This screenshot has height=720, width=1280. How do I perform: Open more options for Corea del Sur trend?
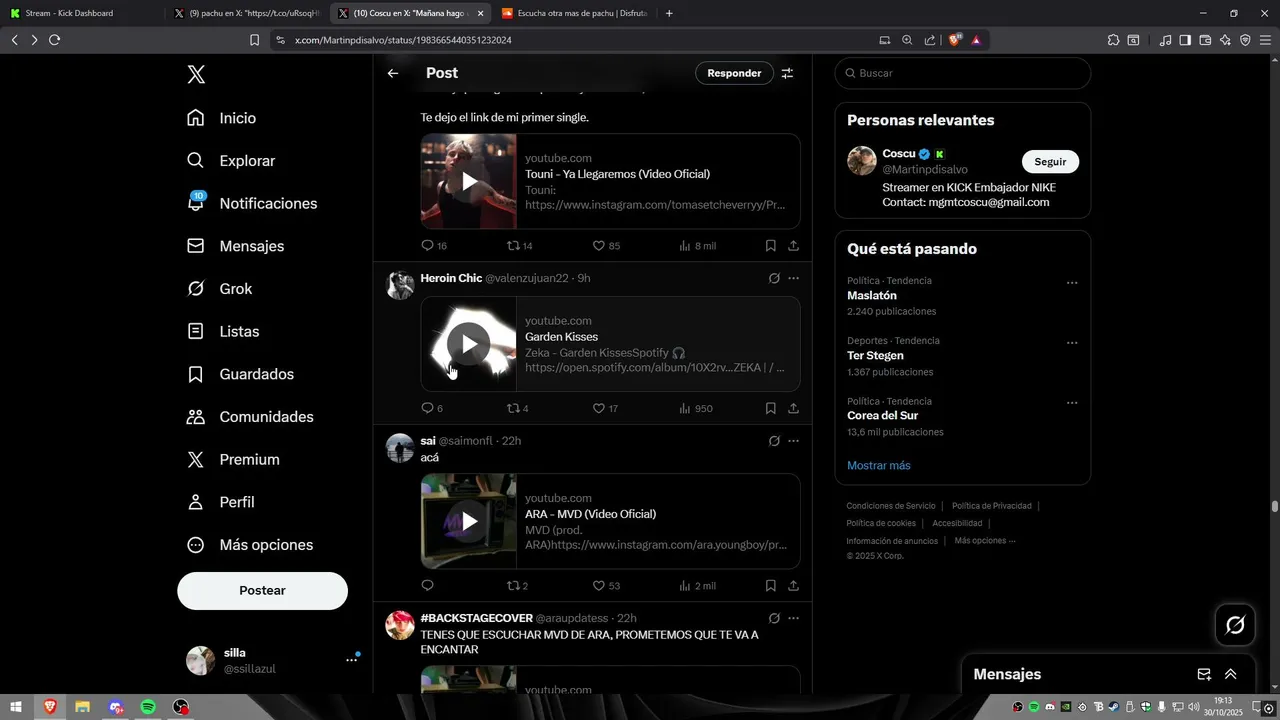pos(1072,403)
